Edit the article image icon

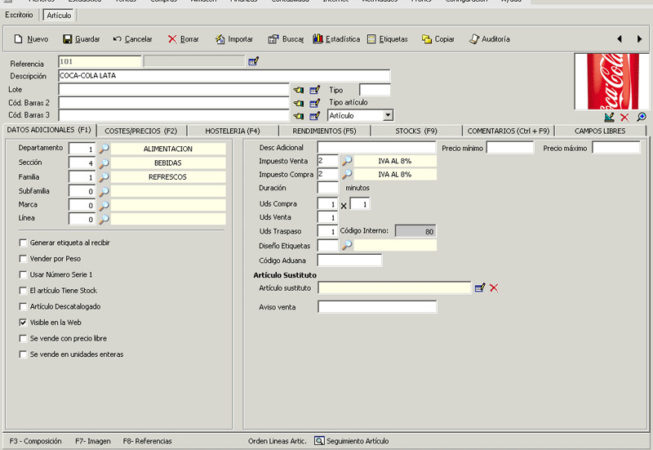coord(609,117)
